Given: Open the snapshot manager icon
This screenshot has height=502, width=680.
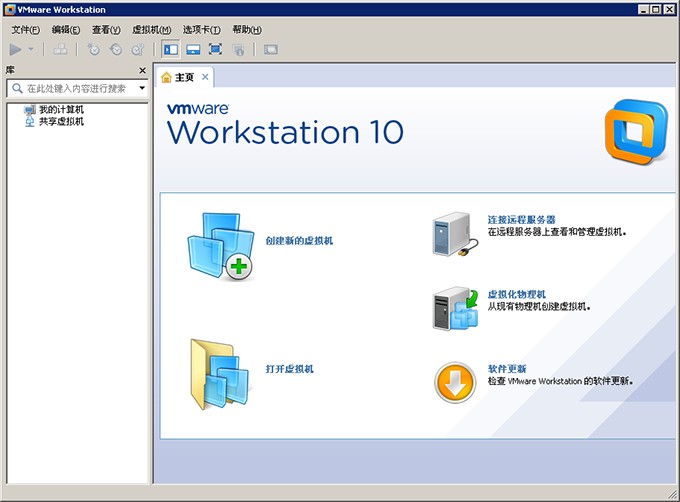Looking at the screenshot, I should point(138,49).
